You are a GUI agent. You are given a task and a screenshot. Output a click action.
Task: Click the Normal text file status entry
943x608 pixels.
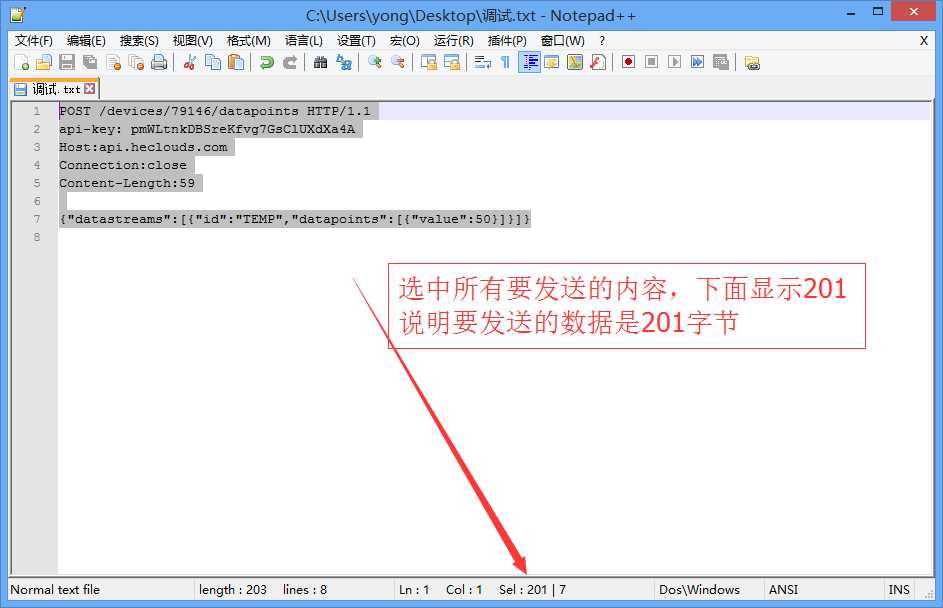(55, 589)
